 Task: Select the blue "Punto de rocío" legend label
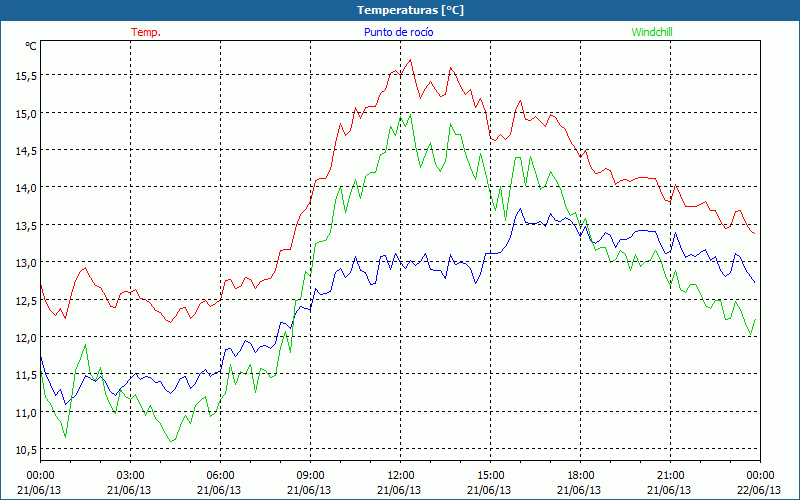398,32
